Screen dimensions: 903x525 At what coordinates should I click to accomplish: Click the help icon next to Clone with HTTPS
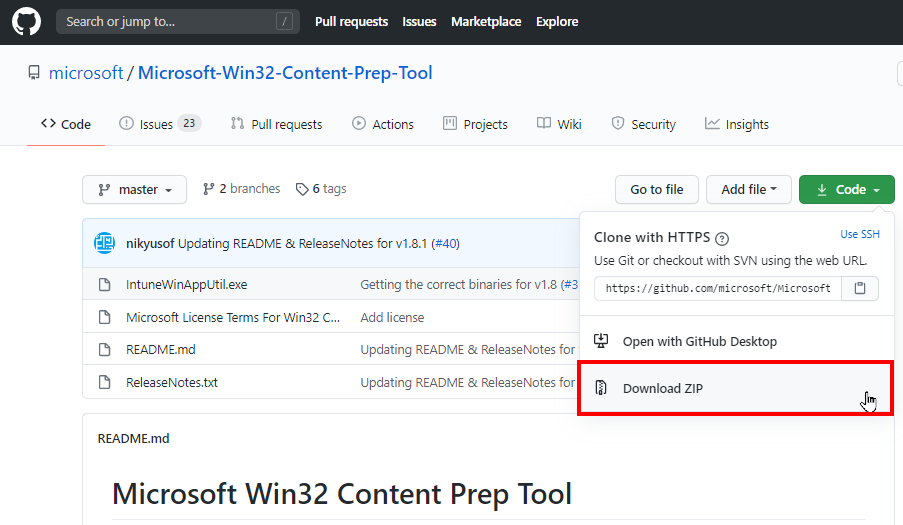722,238
